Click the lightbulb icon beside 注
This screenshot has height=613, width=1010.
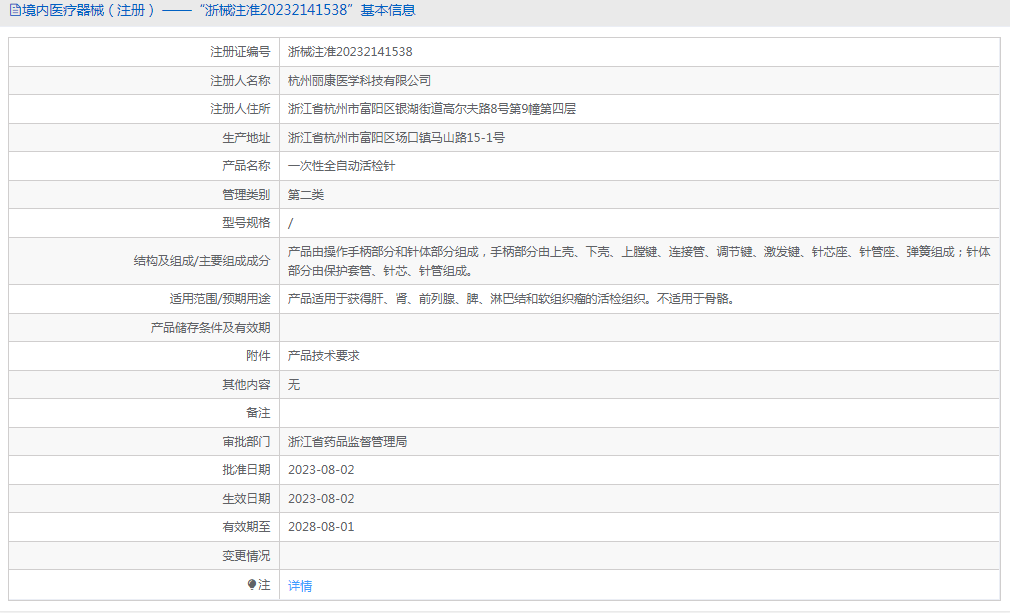252,585
